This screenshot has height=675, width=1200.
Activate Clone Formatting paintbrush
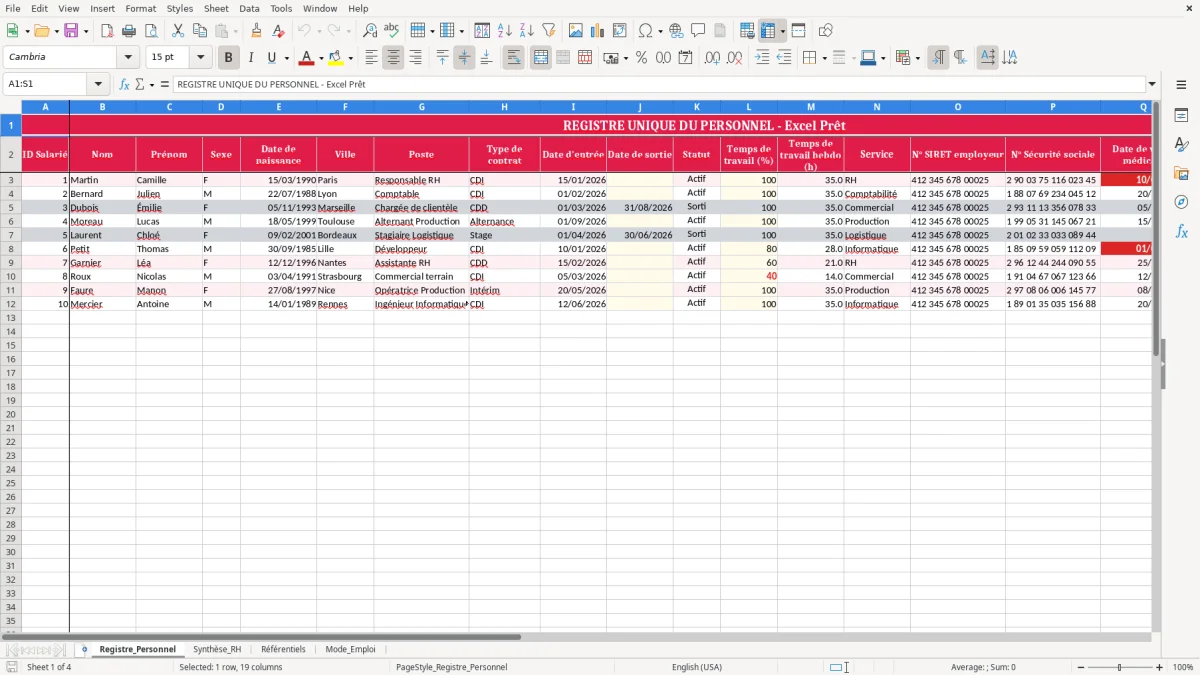pos(257,31)
